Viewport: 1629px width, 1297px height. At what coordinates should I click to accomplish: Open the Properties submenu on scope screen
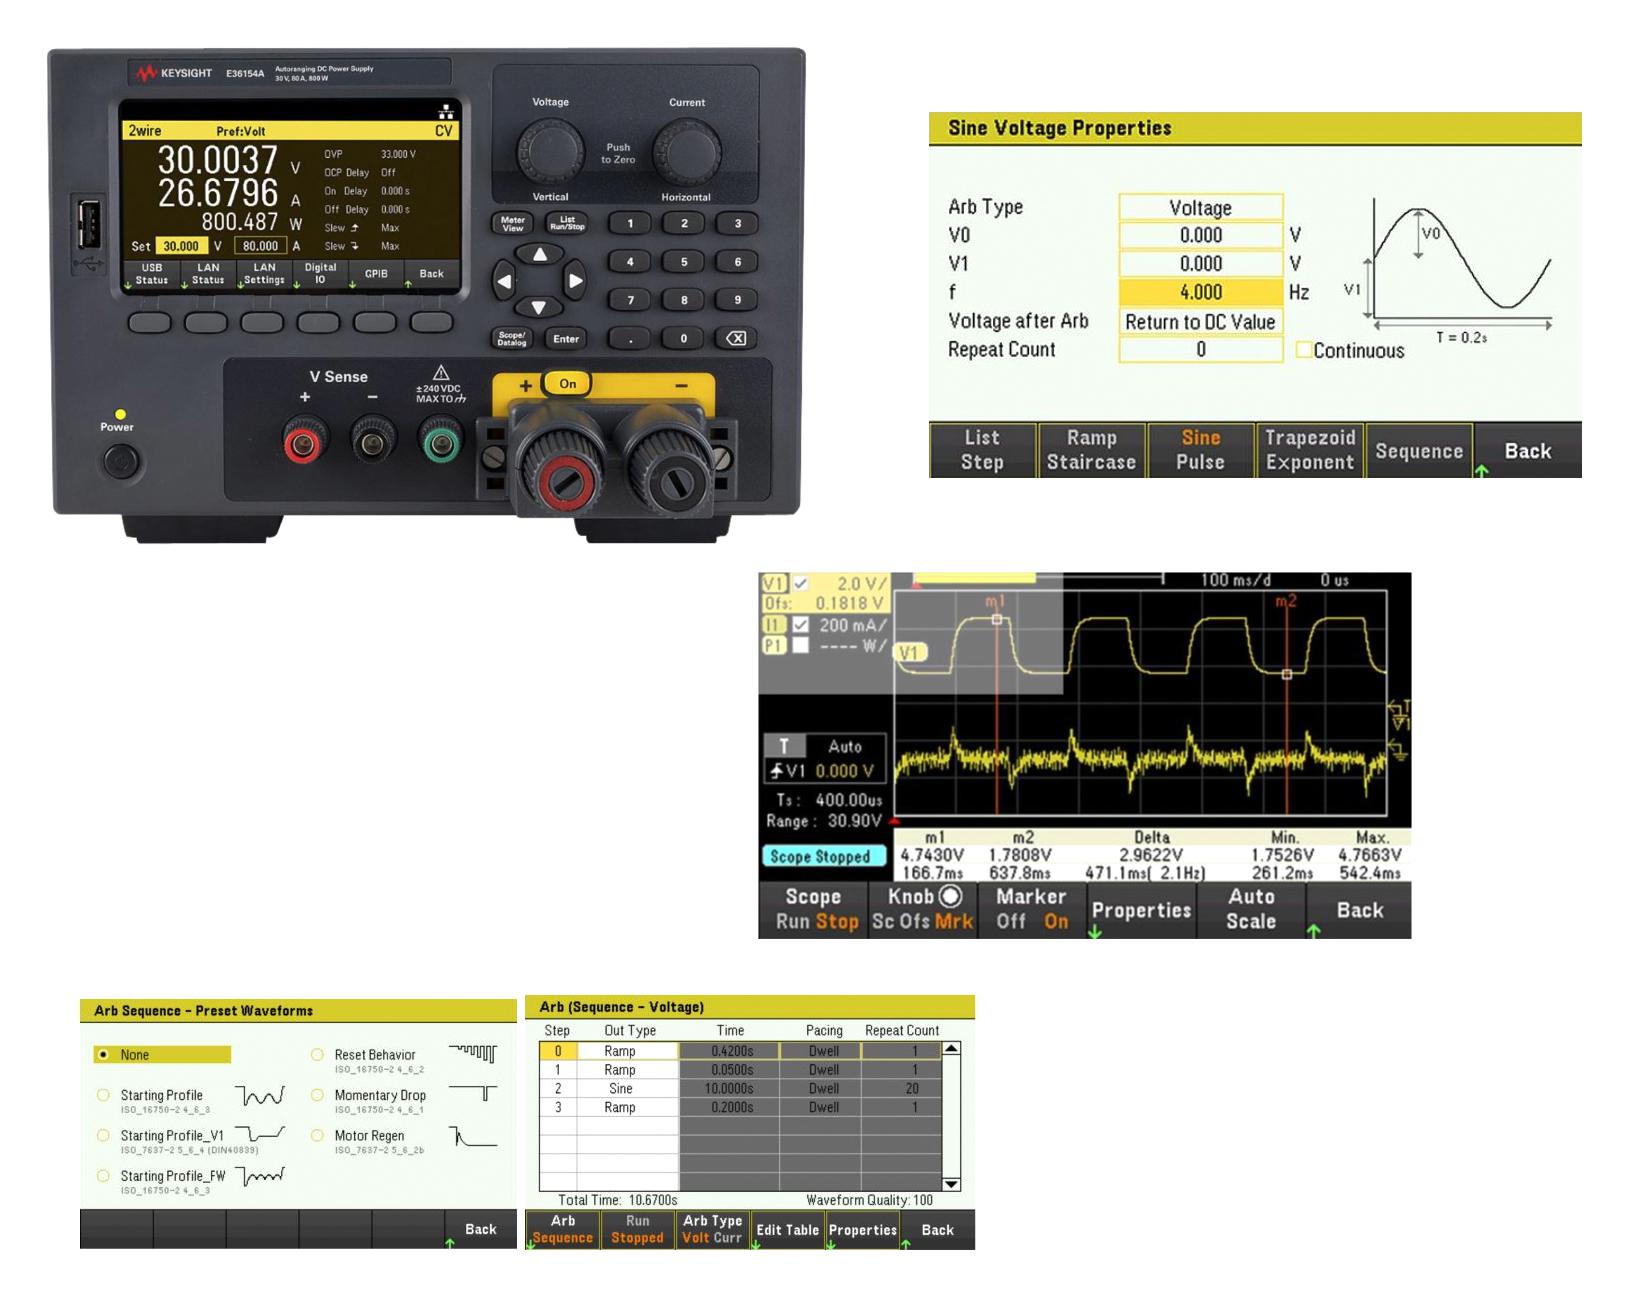(x=1141, y=910)
